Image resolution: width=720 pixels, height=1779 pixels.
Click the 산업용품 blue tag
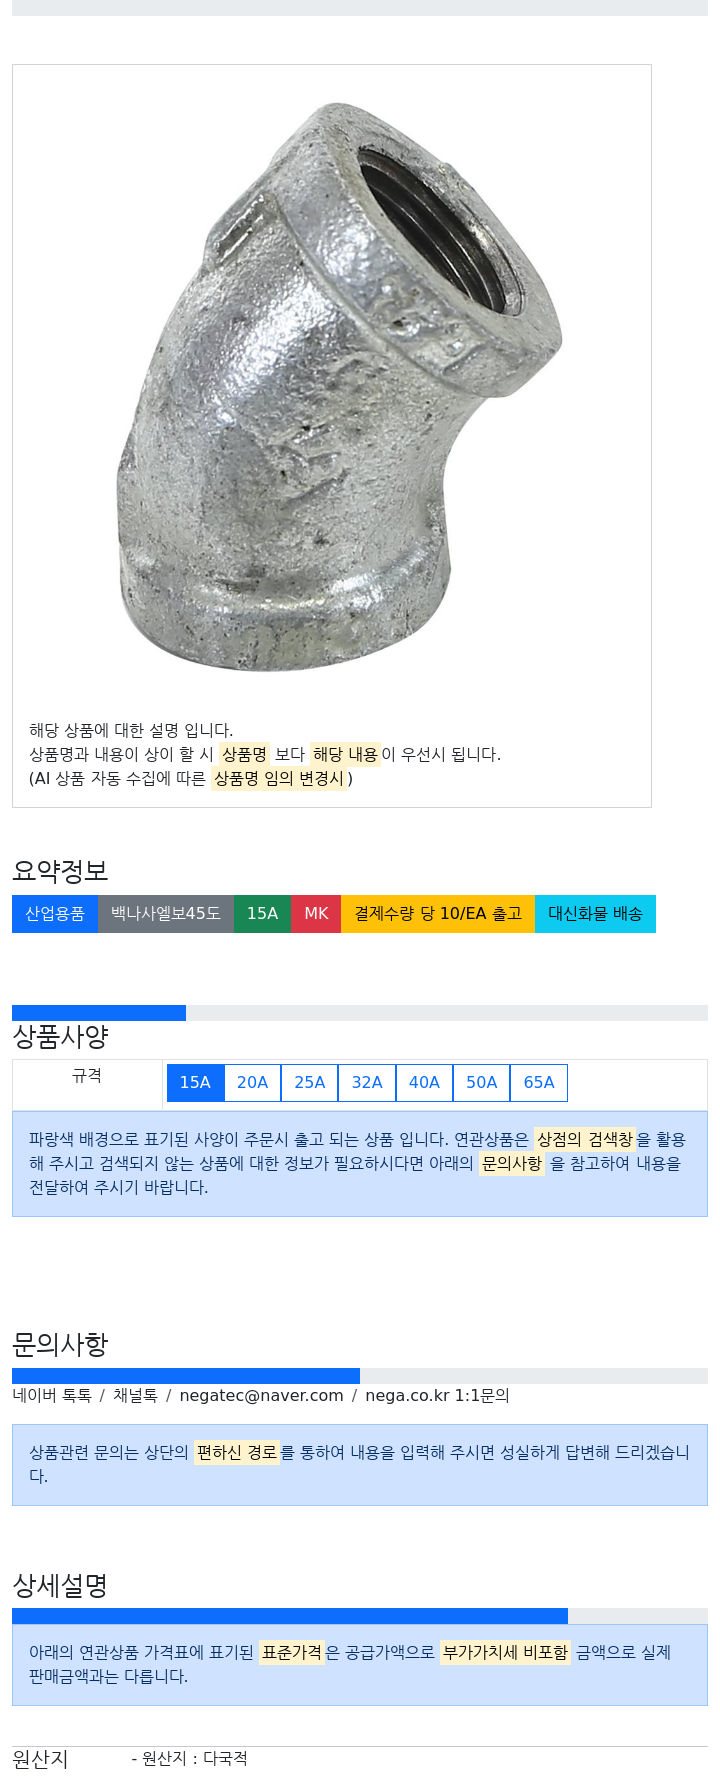[x=55, y=914]
